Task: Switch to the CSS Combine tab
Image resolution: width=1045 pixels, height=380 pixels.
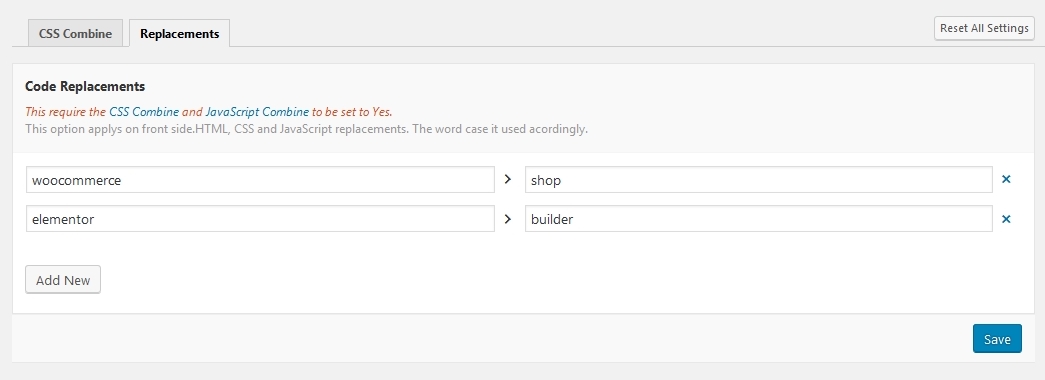Action: pos(75,33)
